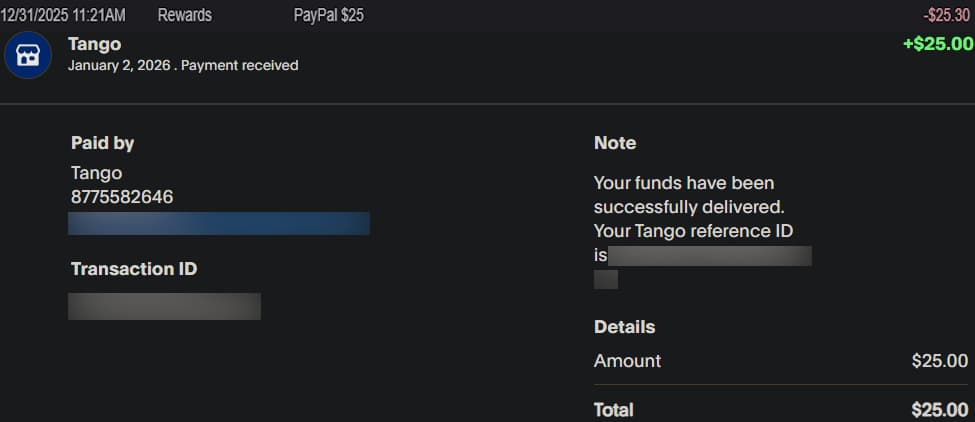Viewport: 975px width, 422px height.
Task: Click the redacted Transaction ID value
Action: point(164,306)
